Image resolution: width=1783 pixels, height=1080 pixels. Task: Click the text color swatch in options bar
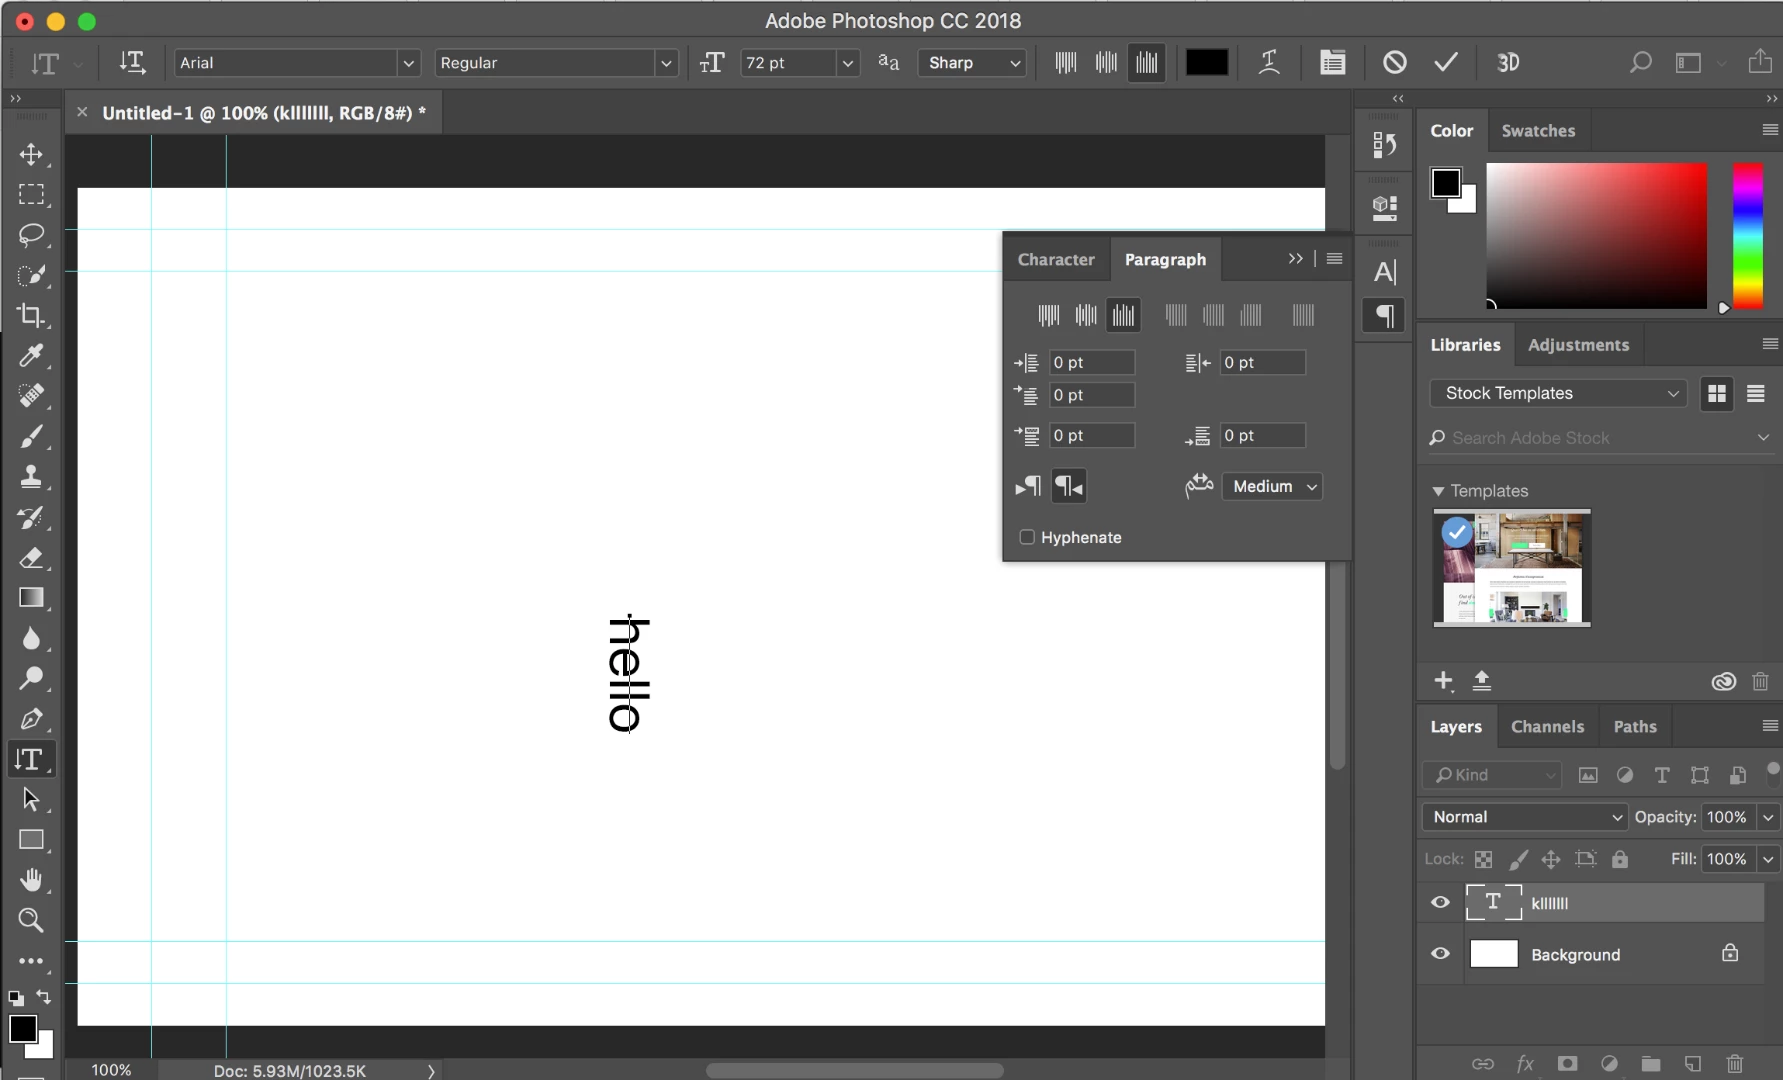(x=1207, y=63)
